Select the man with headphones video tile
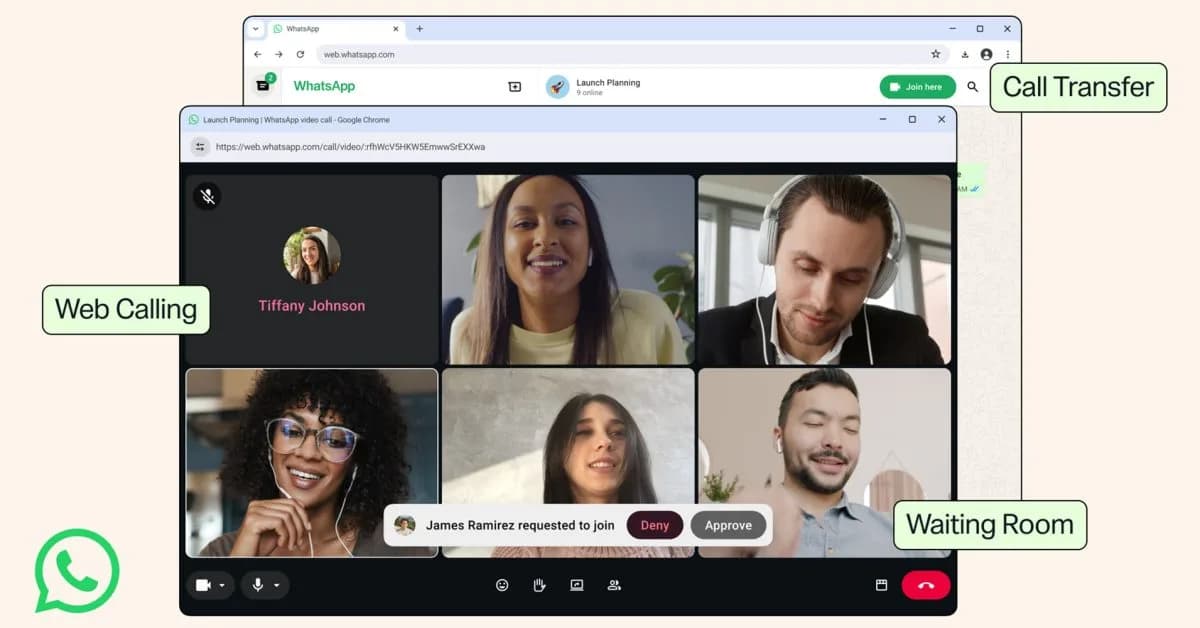Viewport: 1200px width, 628px height. tap(824, 270)
